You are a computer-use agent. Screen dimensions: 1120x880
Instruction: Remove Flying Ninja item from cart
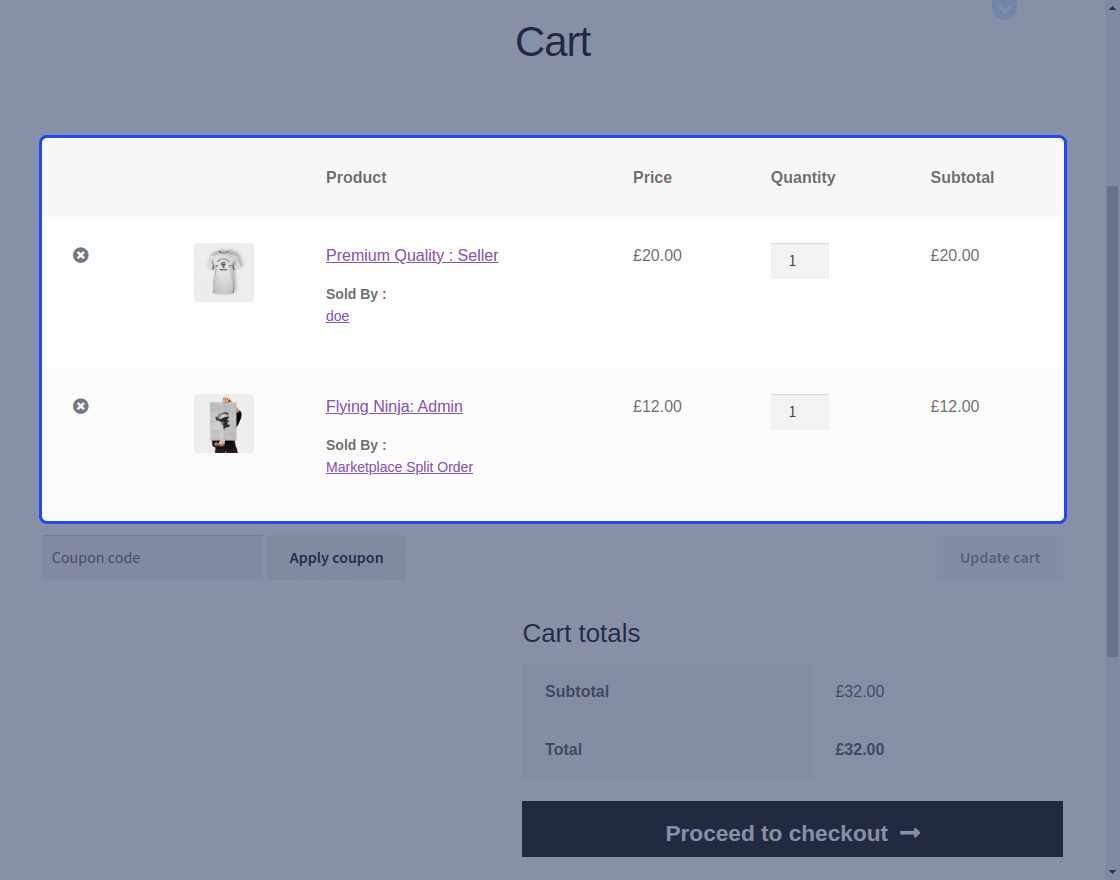81,406
